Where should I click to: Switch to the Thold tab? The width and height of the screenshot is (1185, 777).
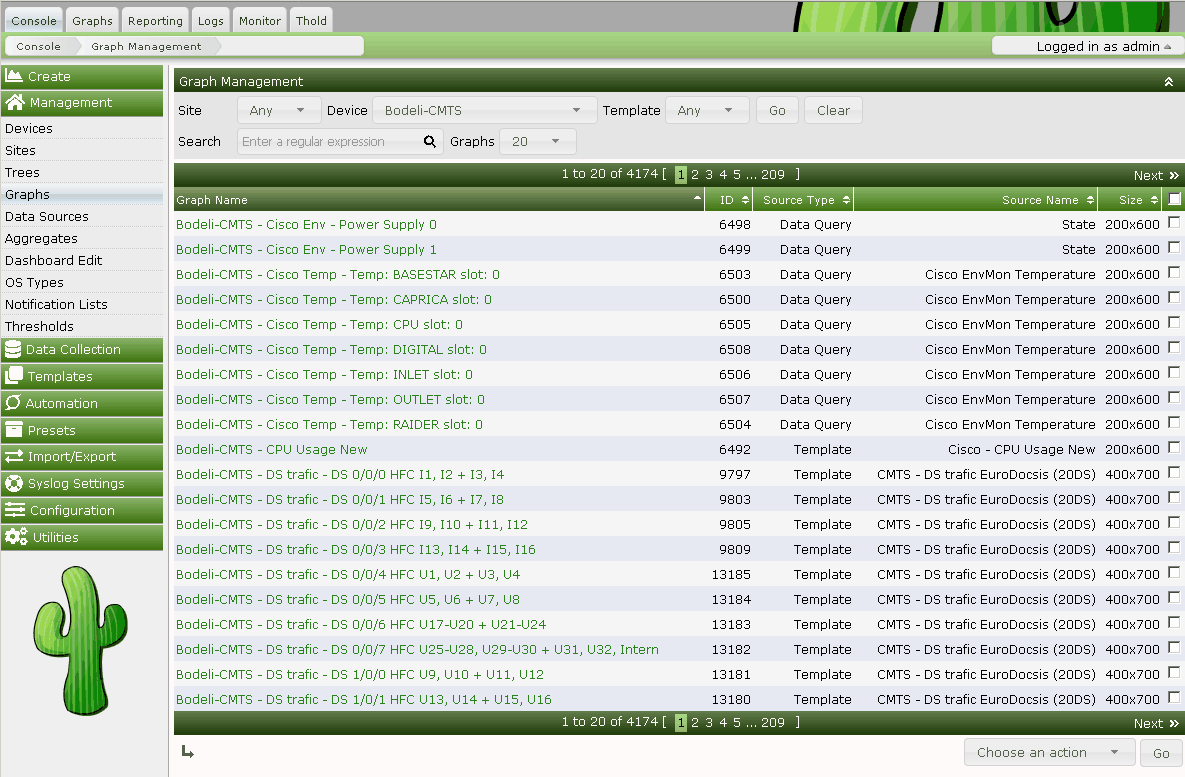point(311,20)
